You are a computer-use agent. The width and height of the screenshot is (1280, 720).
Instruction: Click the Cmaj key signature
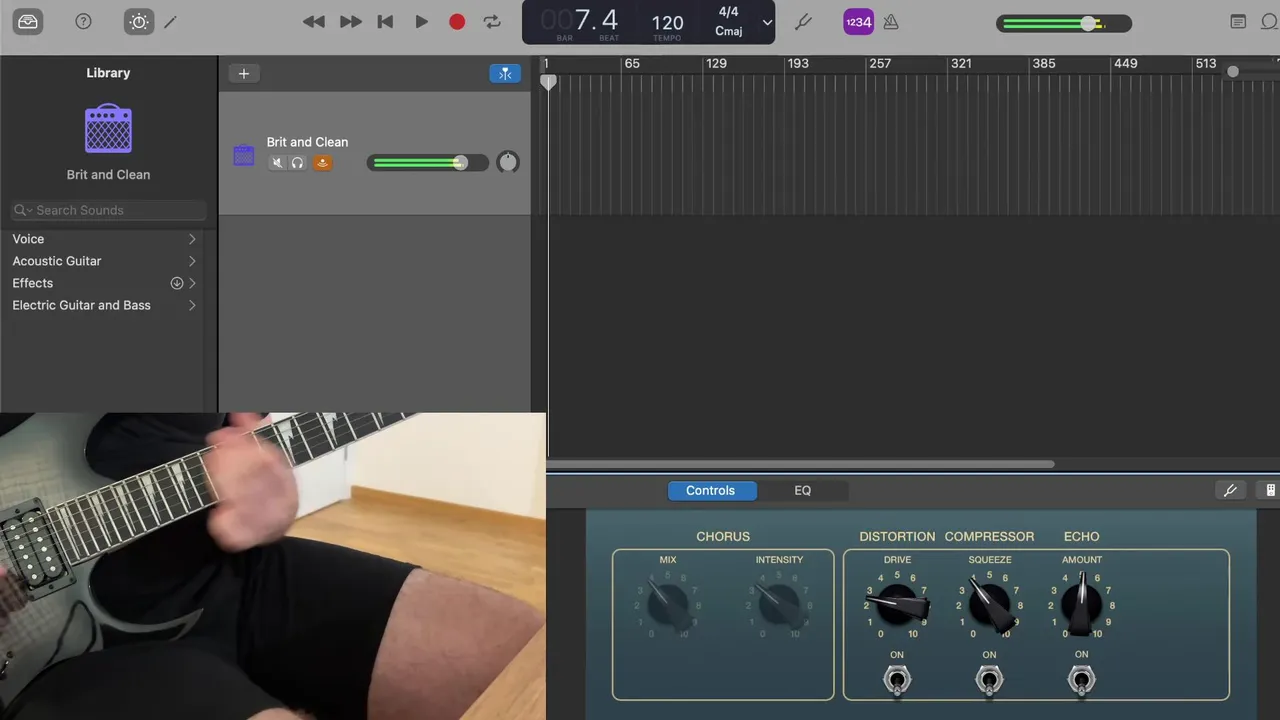[729, 31]
